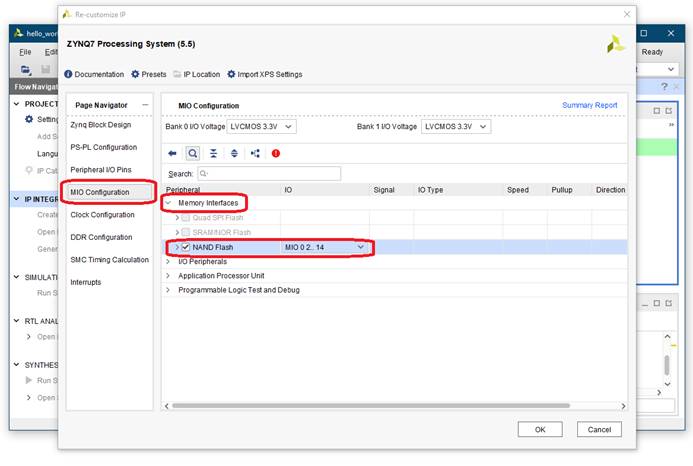Click the red error indicator icon
This screenshot has width=693, height=466.
[276, 153]
